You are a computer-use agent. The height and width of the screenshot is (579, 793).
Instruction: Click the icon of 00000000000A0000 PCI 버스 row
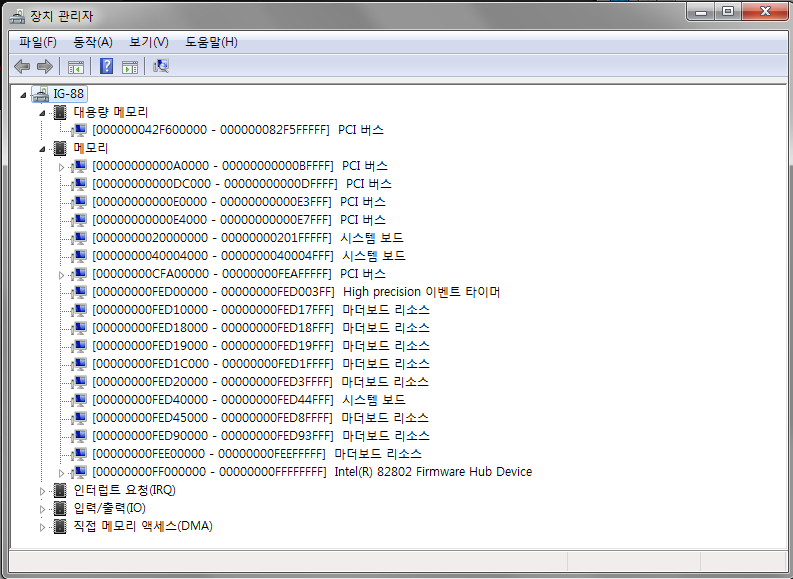coord(79,166)
